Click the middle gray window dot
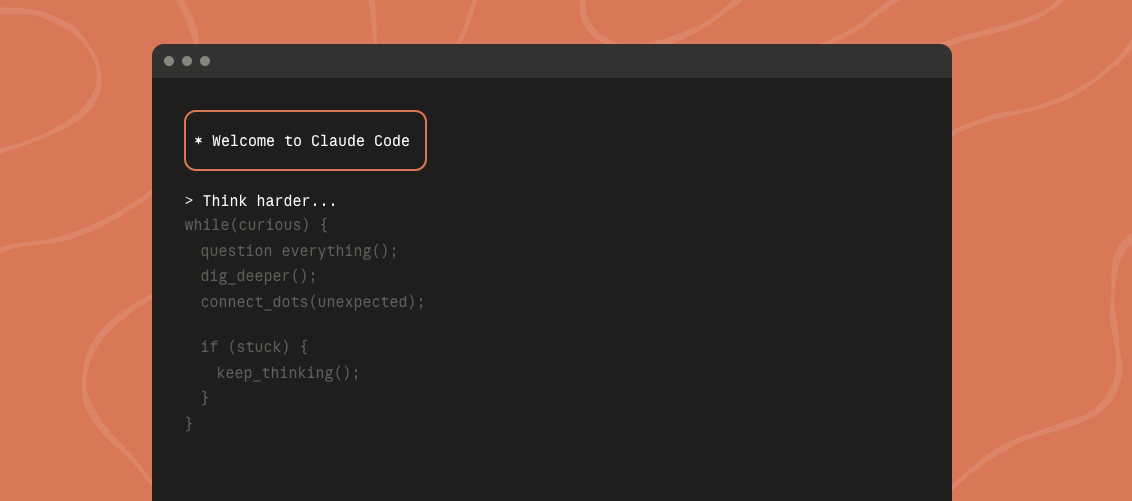The width and height of the screenshot is (1132, 501). [x=187, y=61]
